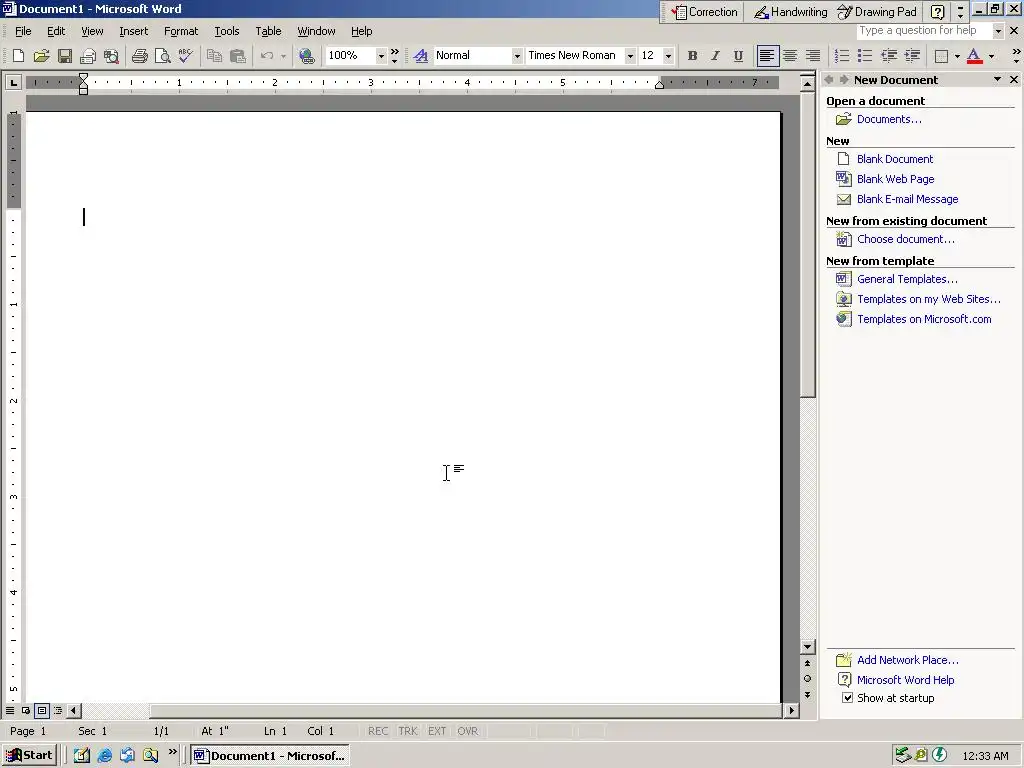The width and height of the screenshot is (1024, 768).
Task: Set Center paragraph alignment
Action: (x=790, y=56)
